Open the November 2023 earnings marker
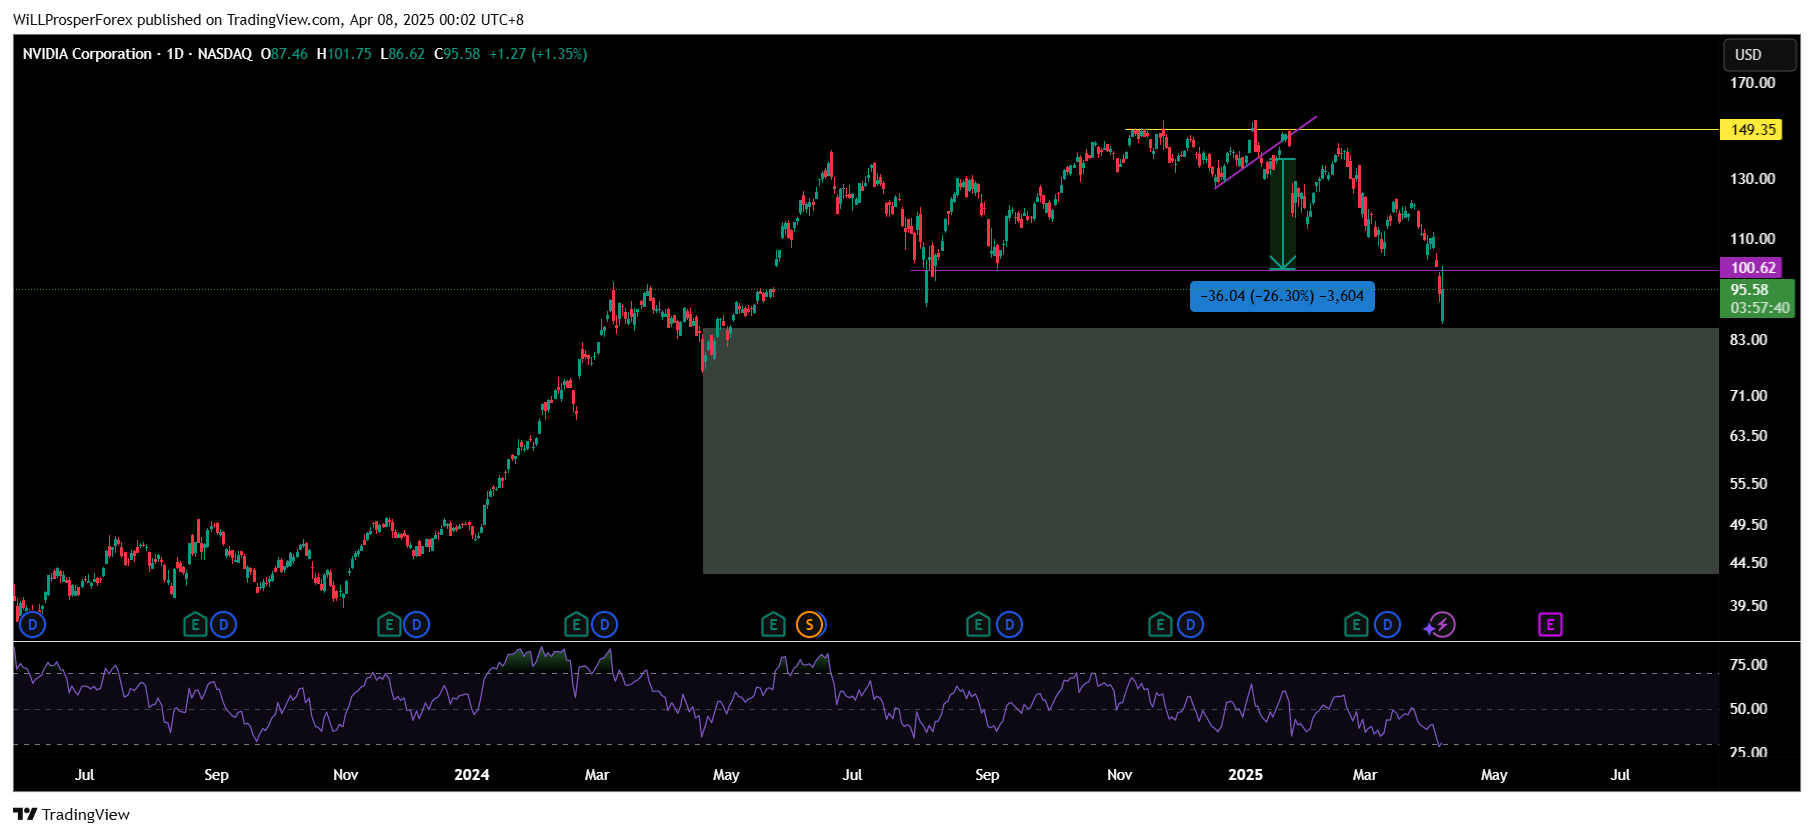The image size is (1814, 836). click(389, 625)
